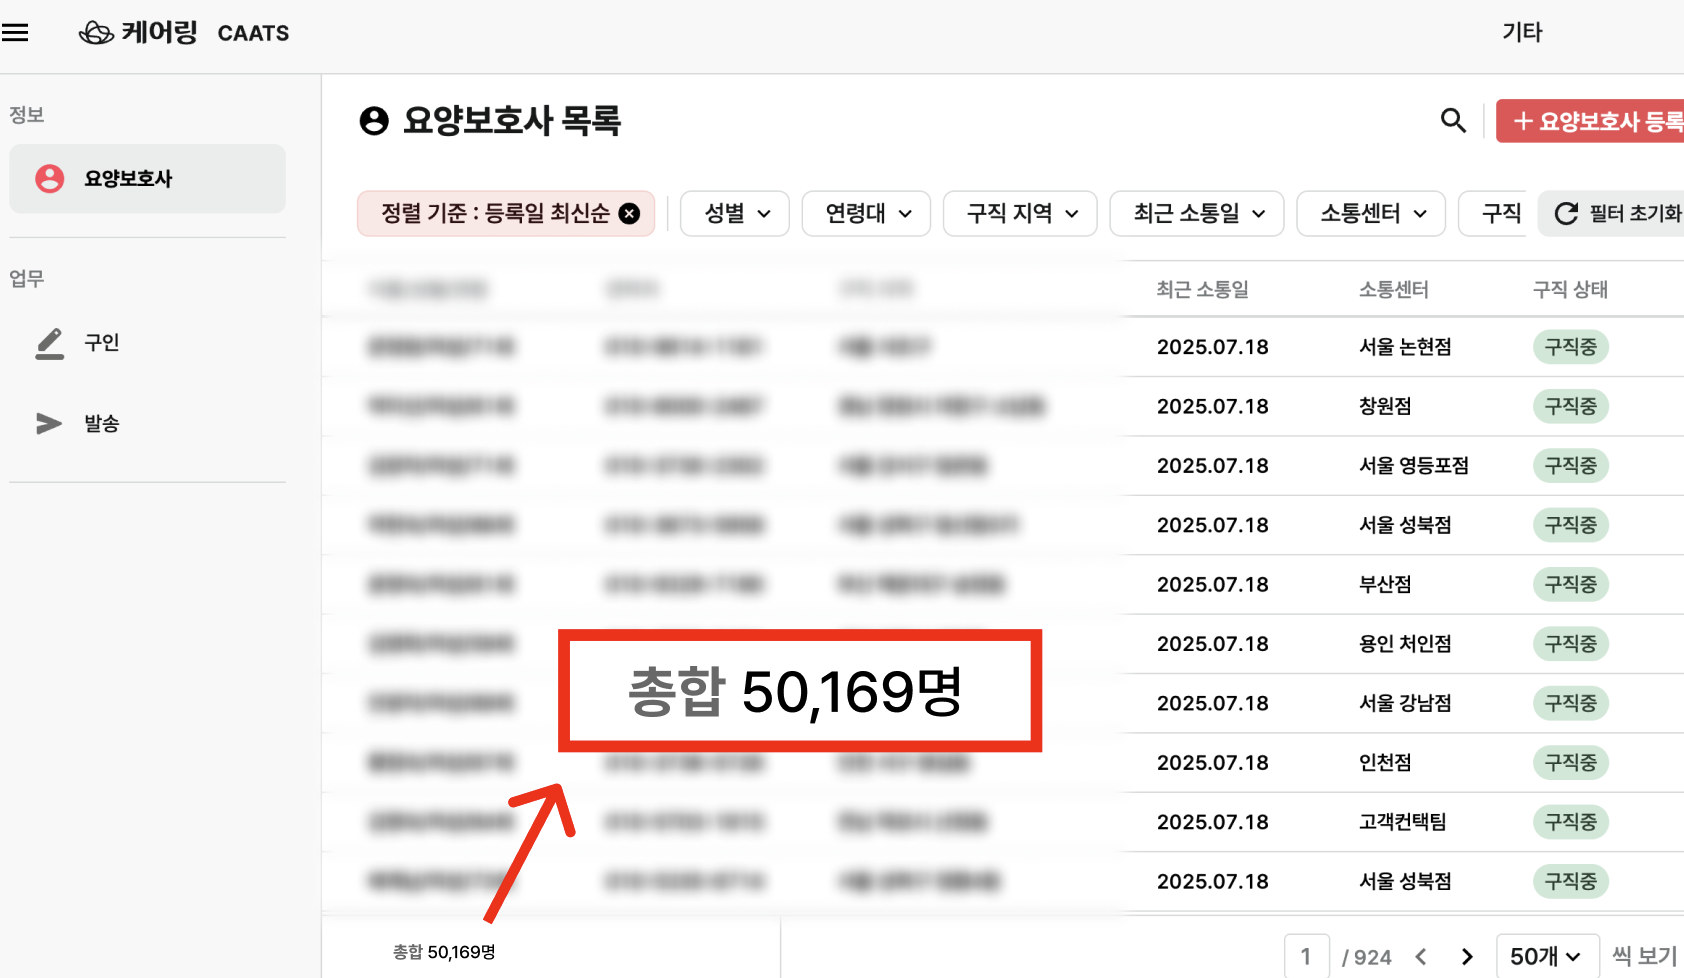Click 서울 영등포점 cell
The height and width of the screenshot is (978, 1684).
[1414, 465]
